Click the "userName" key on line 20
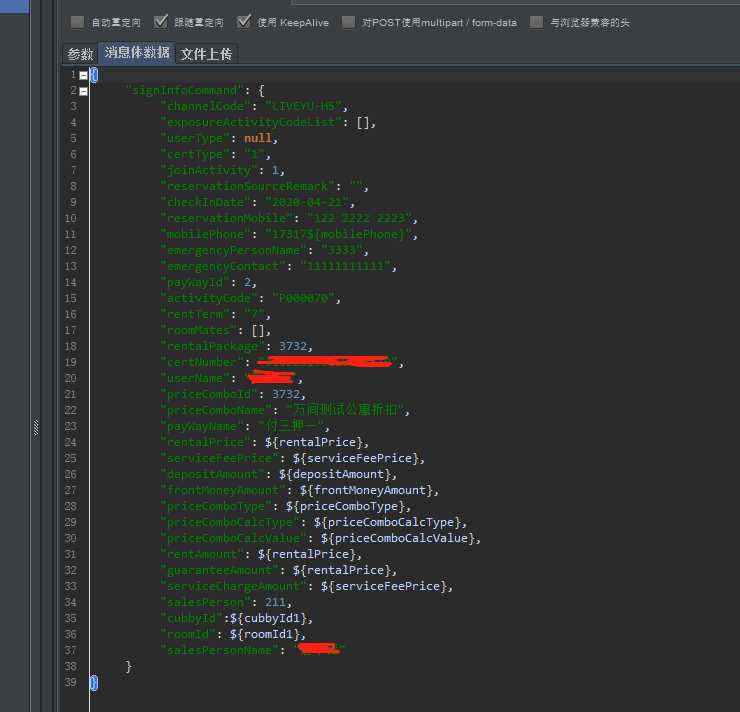 [x=195, y=378]
